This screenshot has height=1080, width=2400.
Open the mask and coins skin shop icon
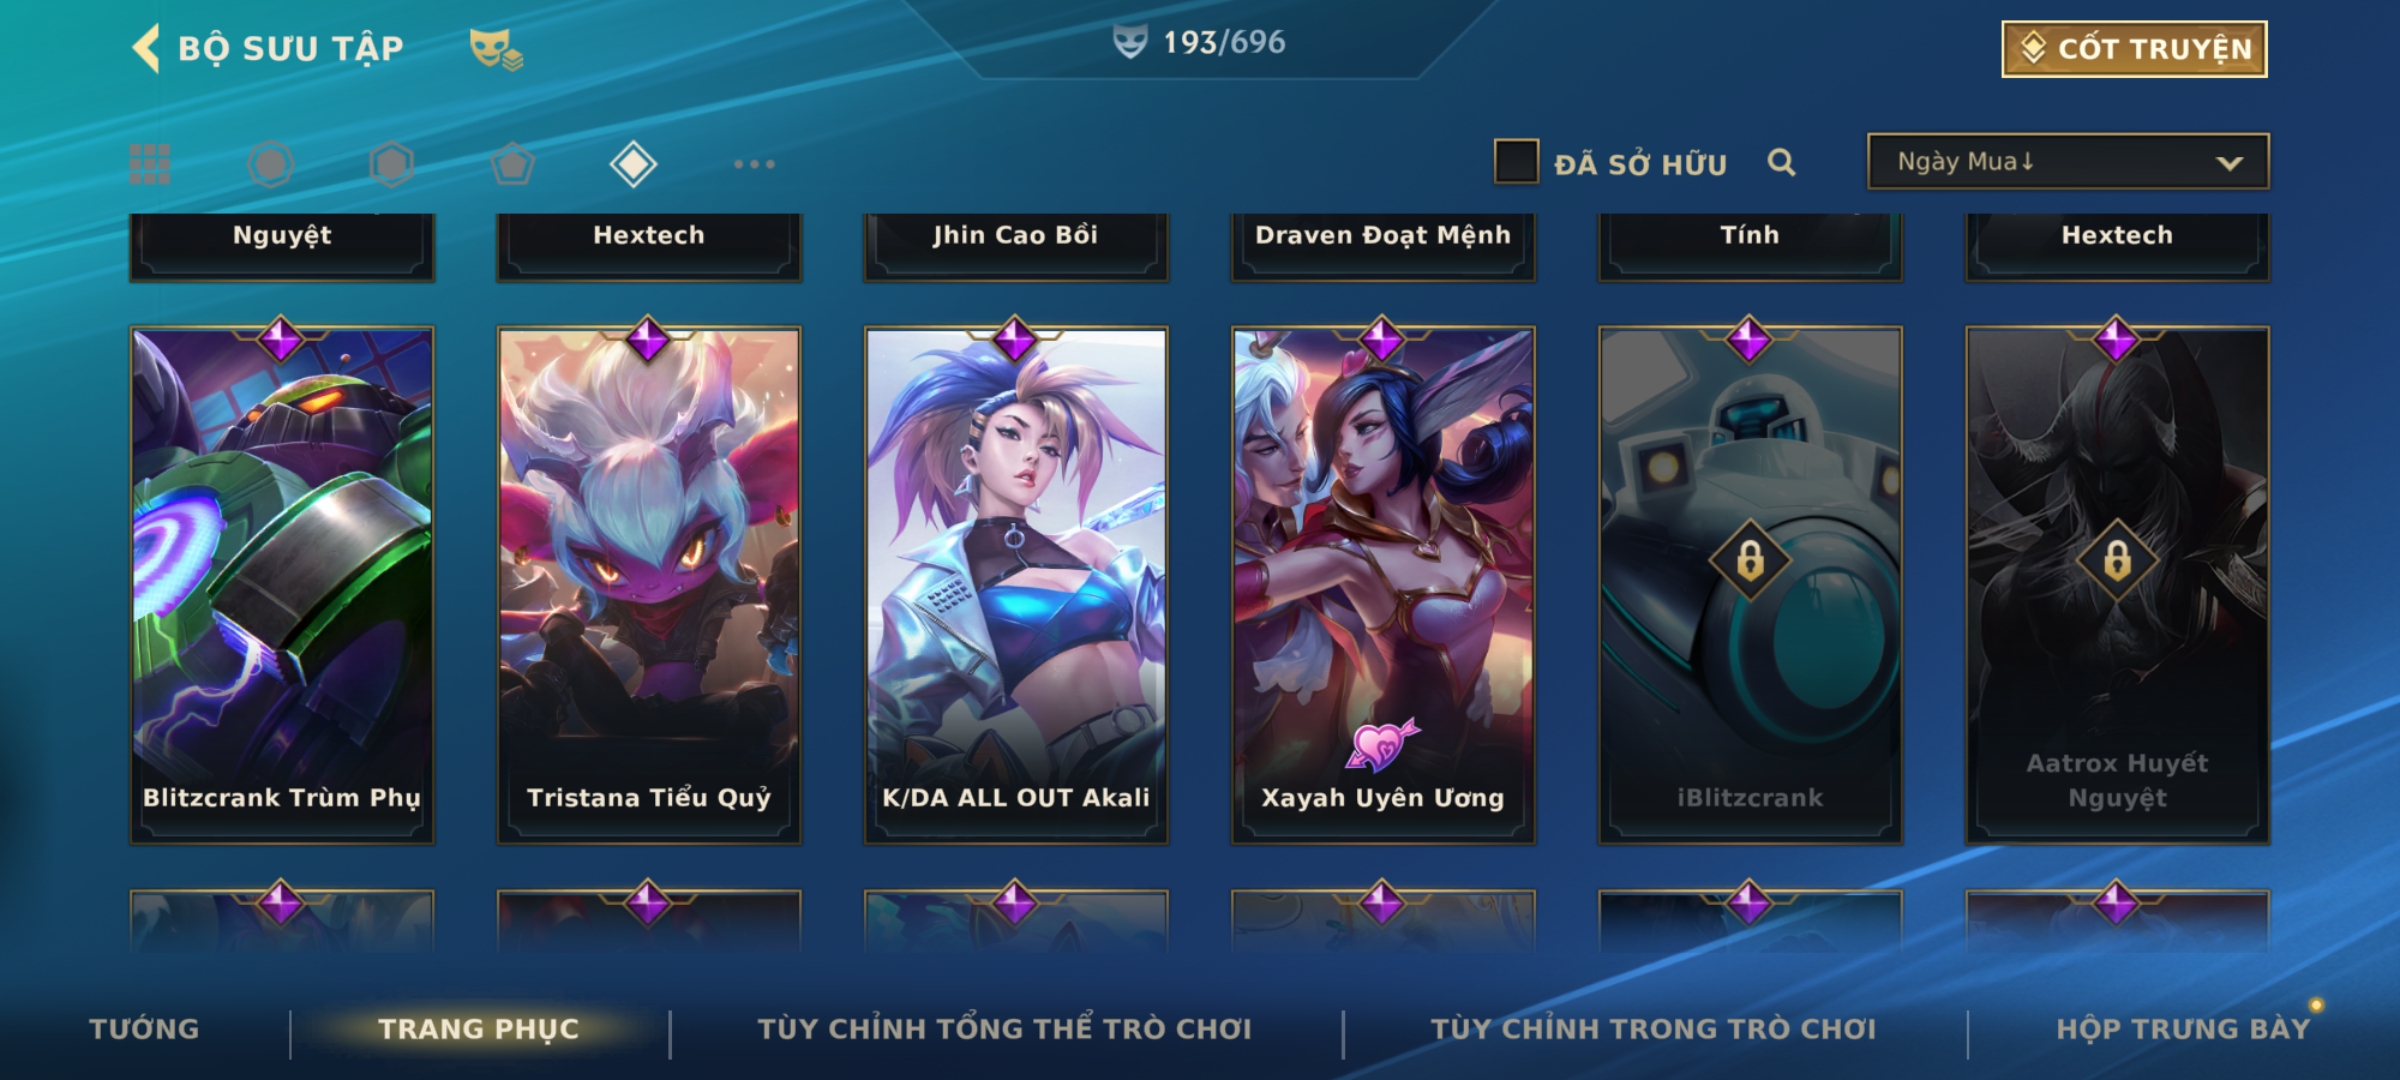(496, 49)
